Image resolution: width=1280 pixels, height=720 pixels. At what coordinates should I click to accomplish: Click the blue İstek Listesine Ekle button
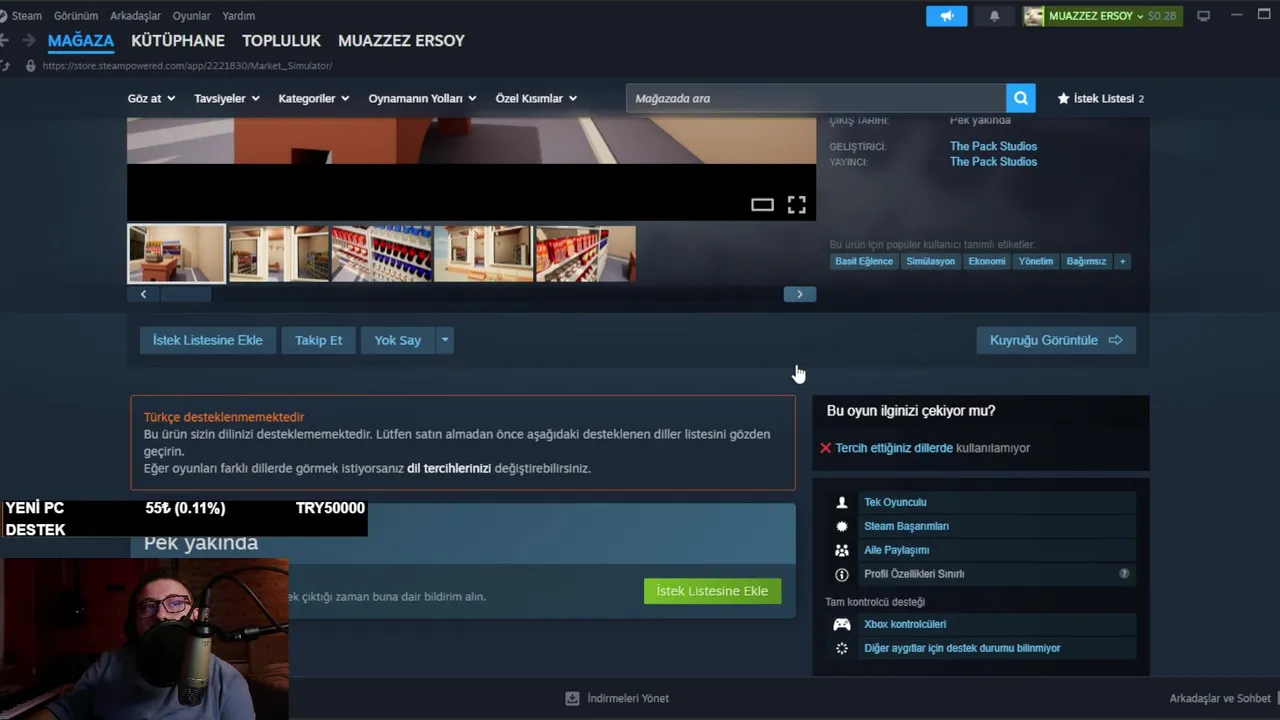(x=207, y=340)
